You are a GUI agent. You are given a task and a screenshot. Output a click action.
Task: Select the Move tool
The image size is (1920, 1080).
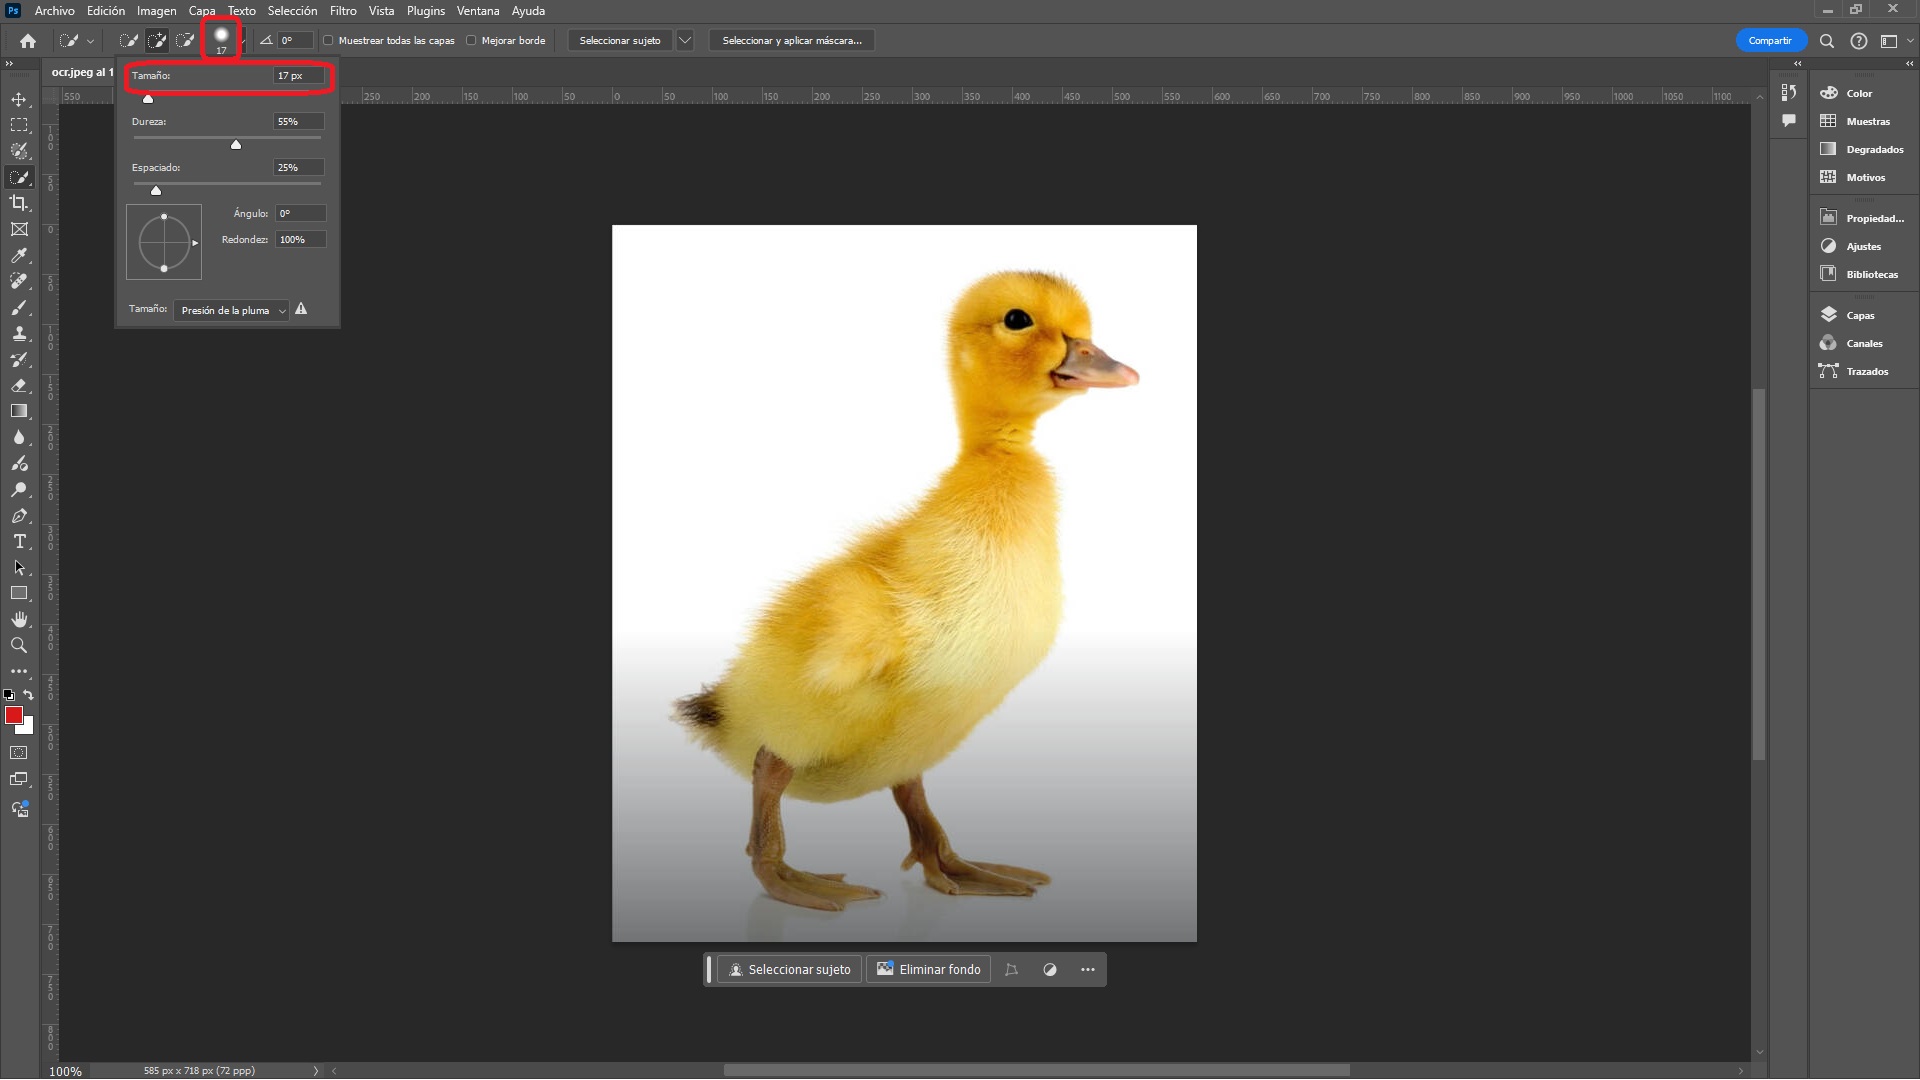[x=19, y=99]
